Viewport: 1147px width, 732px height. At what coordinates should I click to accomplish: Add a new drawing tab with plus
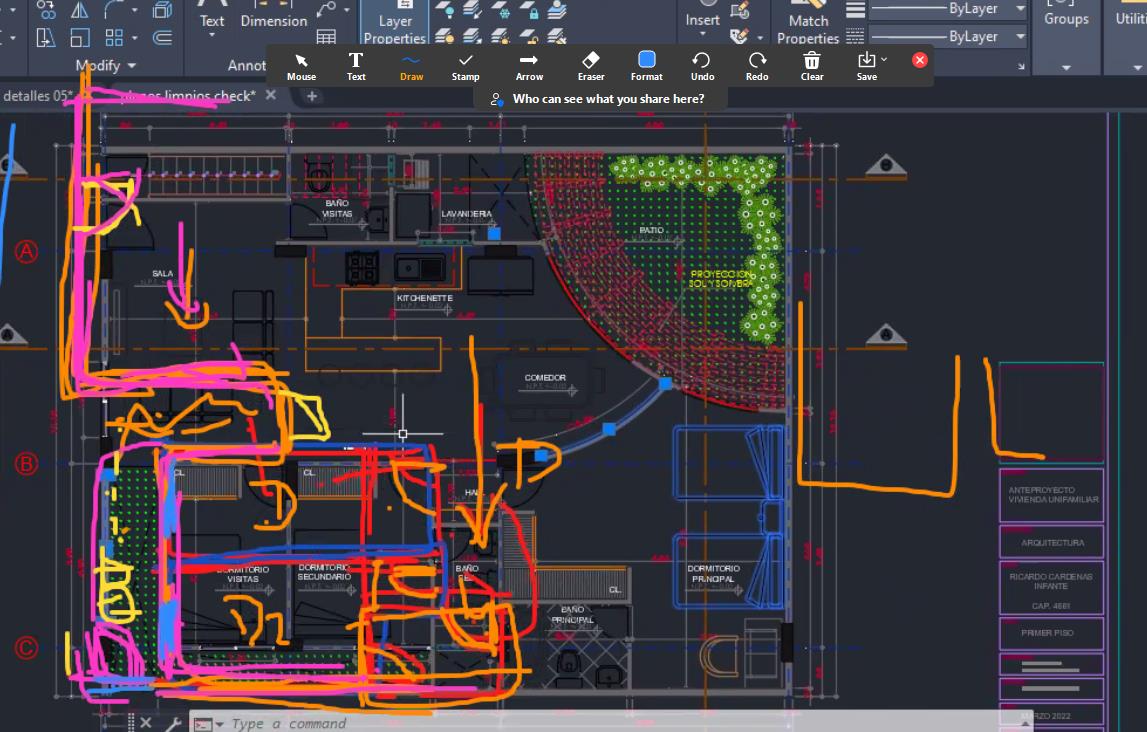point(312,96)
